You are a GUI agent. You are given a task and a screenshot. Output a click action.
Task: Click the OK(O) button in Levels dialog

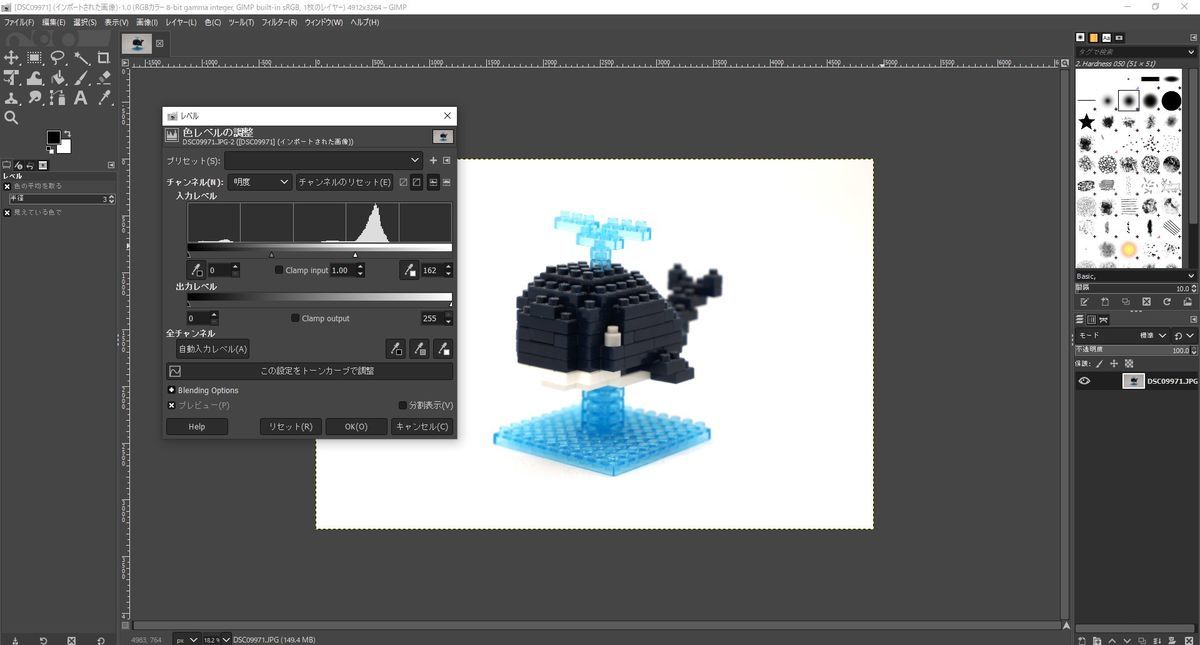356,426
